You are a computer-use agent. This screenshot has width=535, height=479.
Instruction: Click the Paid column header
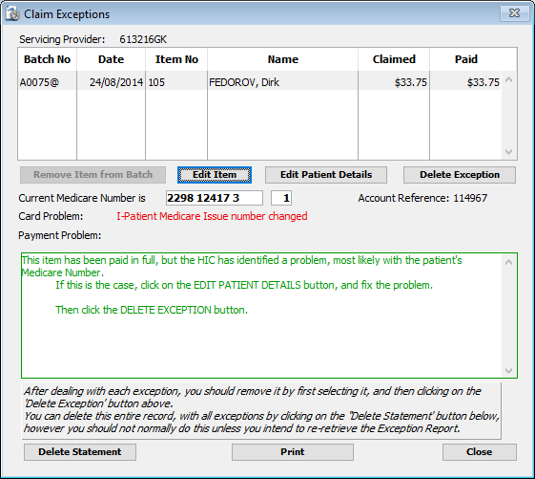click(x=466, y=59)
